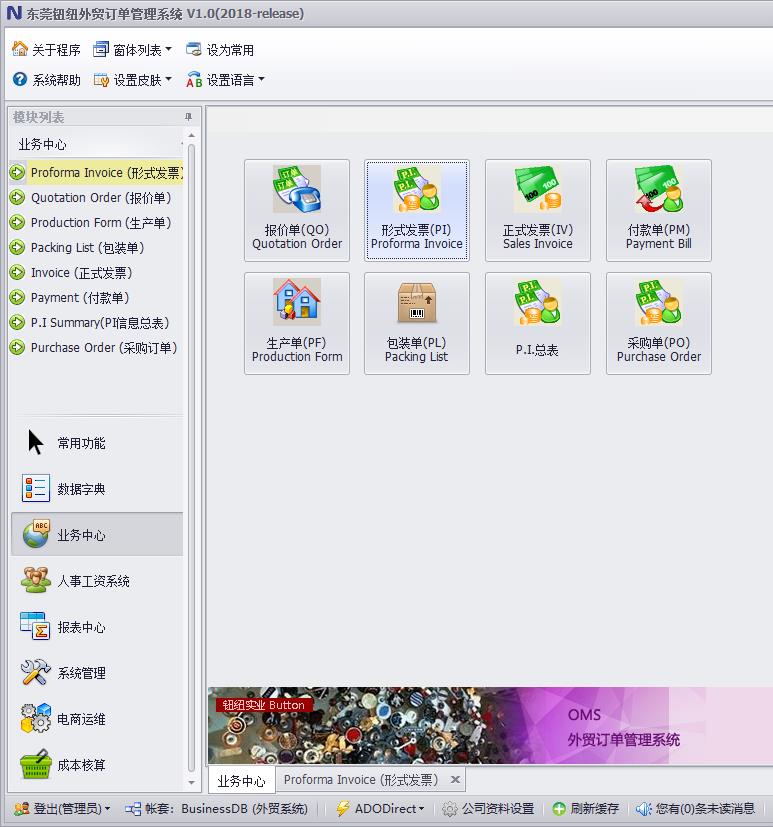Image resolution: width=773 pixels, height=827 pixels.
Task: Open the Sales Invoice (IV) tile
Action: (x=538, y=210)
